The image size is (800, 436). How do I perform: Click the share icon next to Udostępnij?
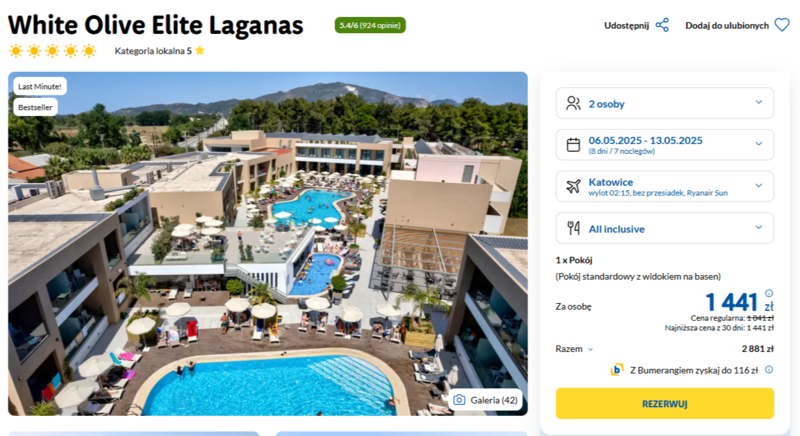(662, 25)
